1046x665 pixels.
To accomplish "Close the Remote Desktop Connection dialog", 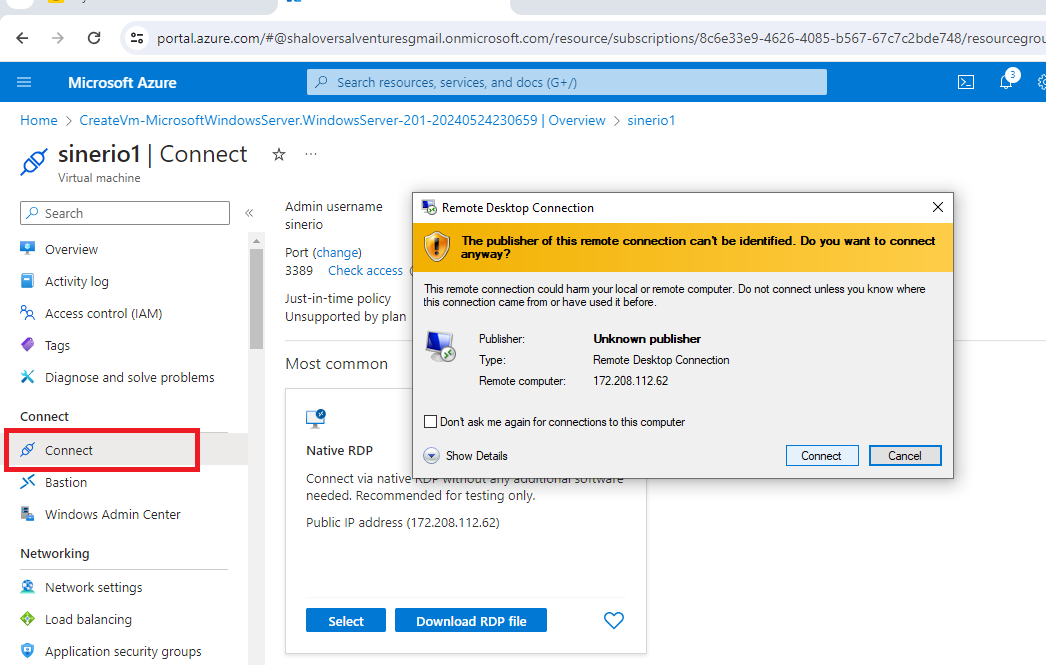I will [x=937, y=207].
